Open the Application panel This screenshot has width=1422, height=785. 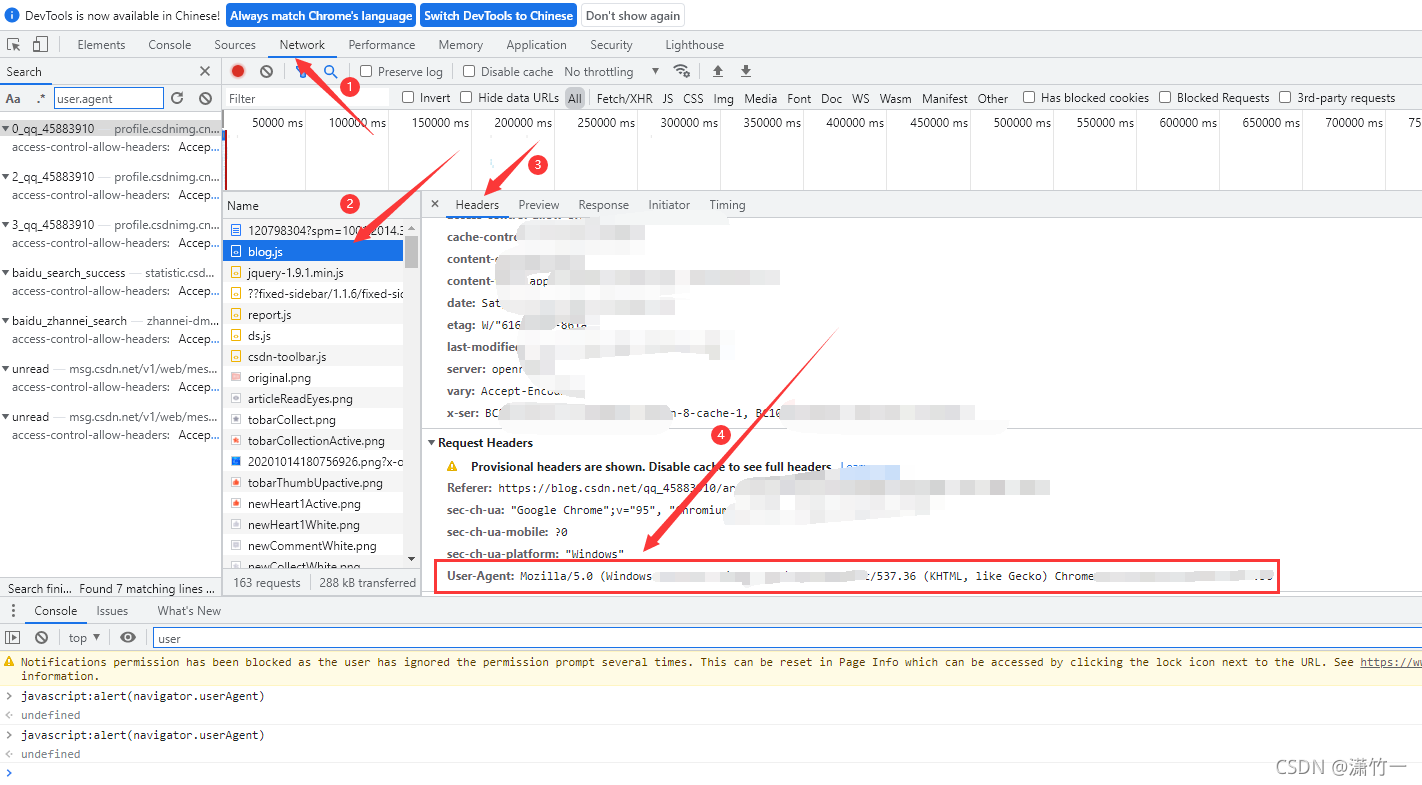pyautogui.click(x=536, y=44)
